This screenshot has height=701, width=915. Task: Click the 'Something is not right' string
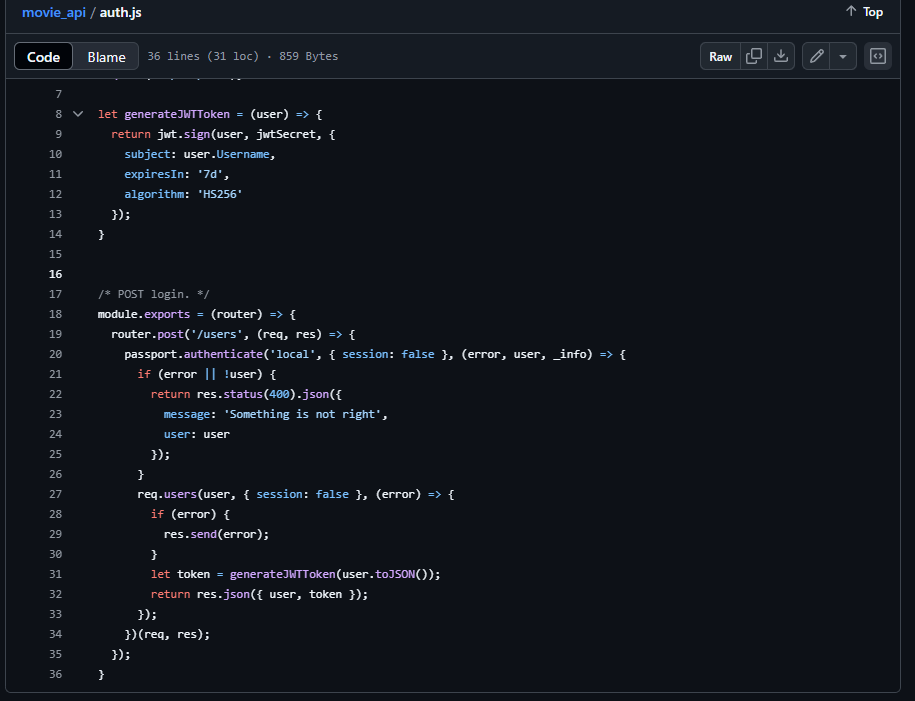pyautogui.click(x=302, y=414)
